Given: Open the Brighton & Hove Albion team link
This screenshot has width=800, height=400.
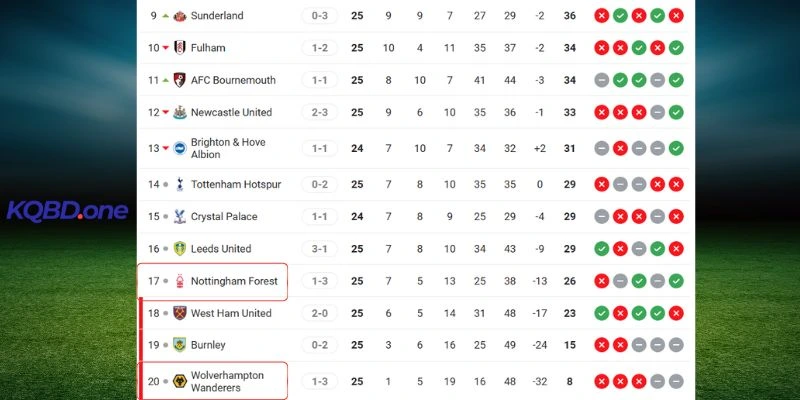Looking at the screenshot, I should coord(228,148).
